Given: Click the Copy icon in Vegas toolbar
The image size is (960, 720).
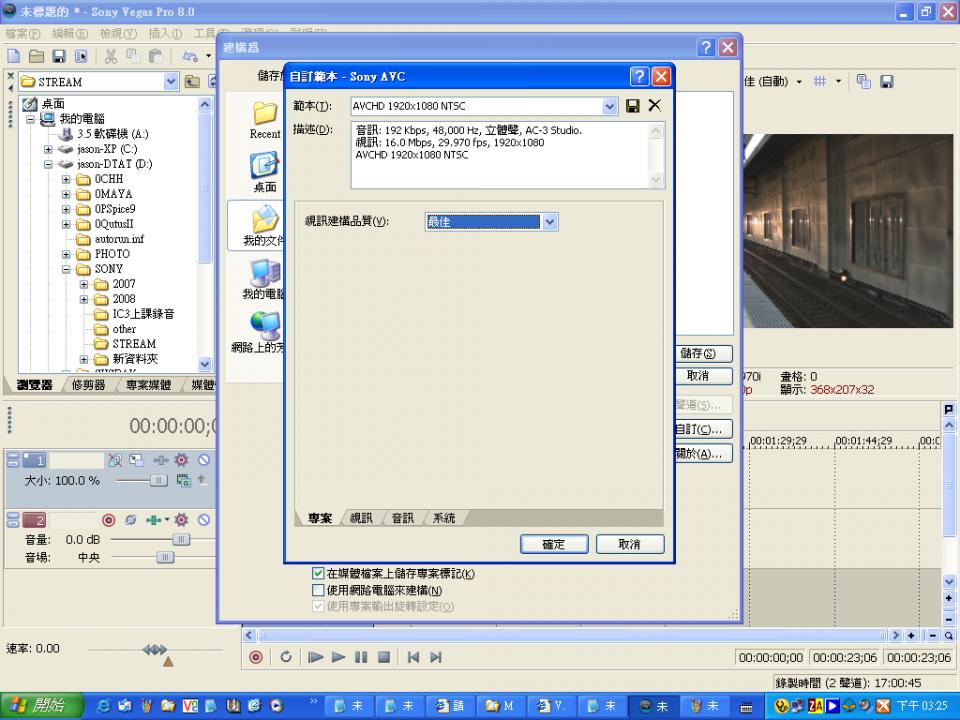Looking at the screenshot, I should click(x=133, y=56).
